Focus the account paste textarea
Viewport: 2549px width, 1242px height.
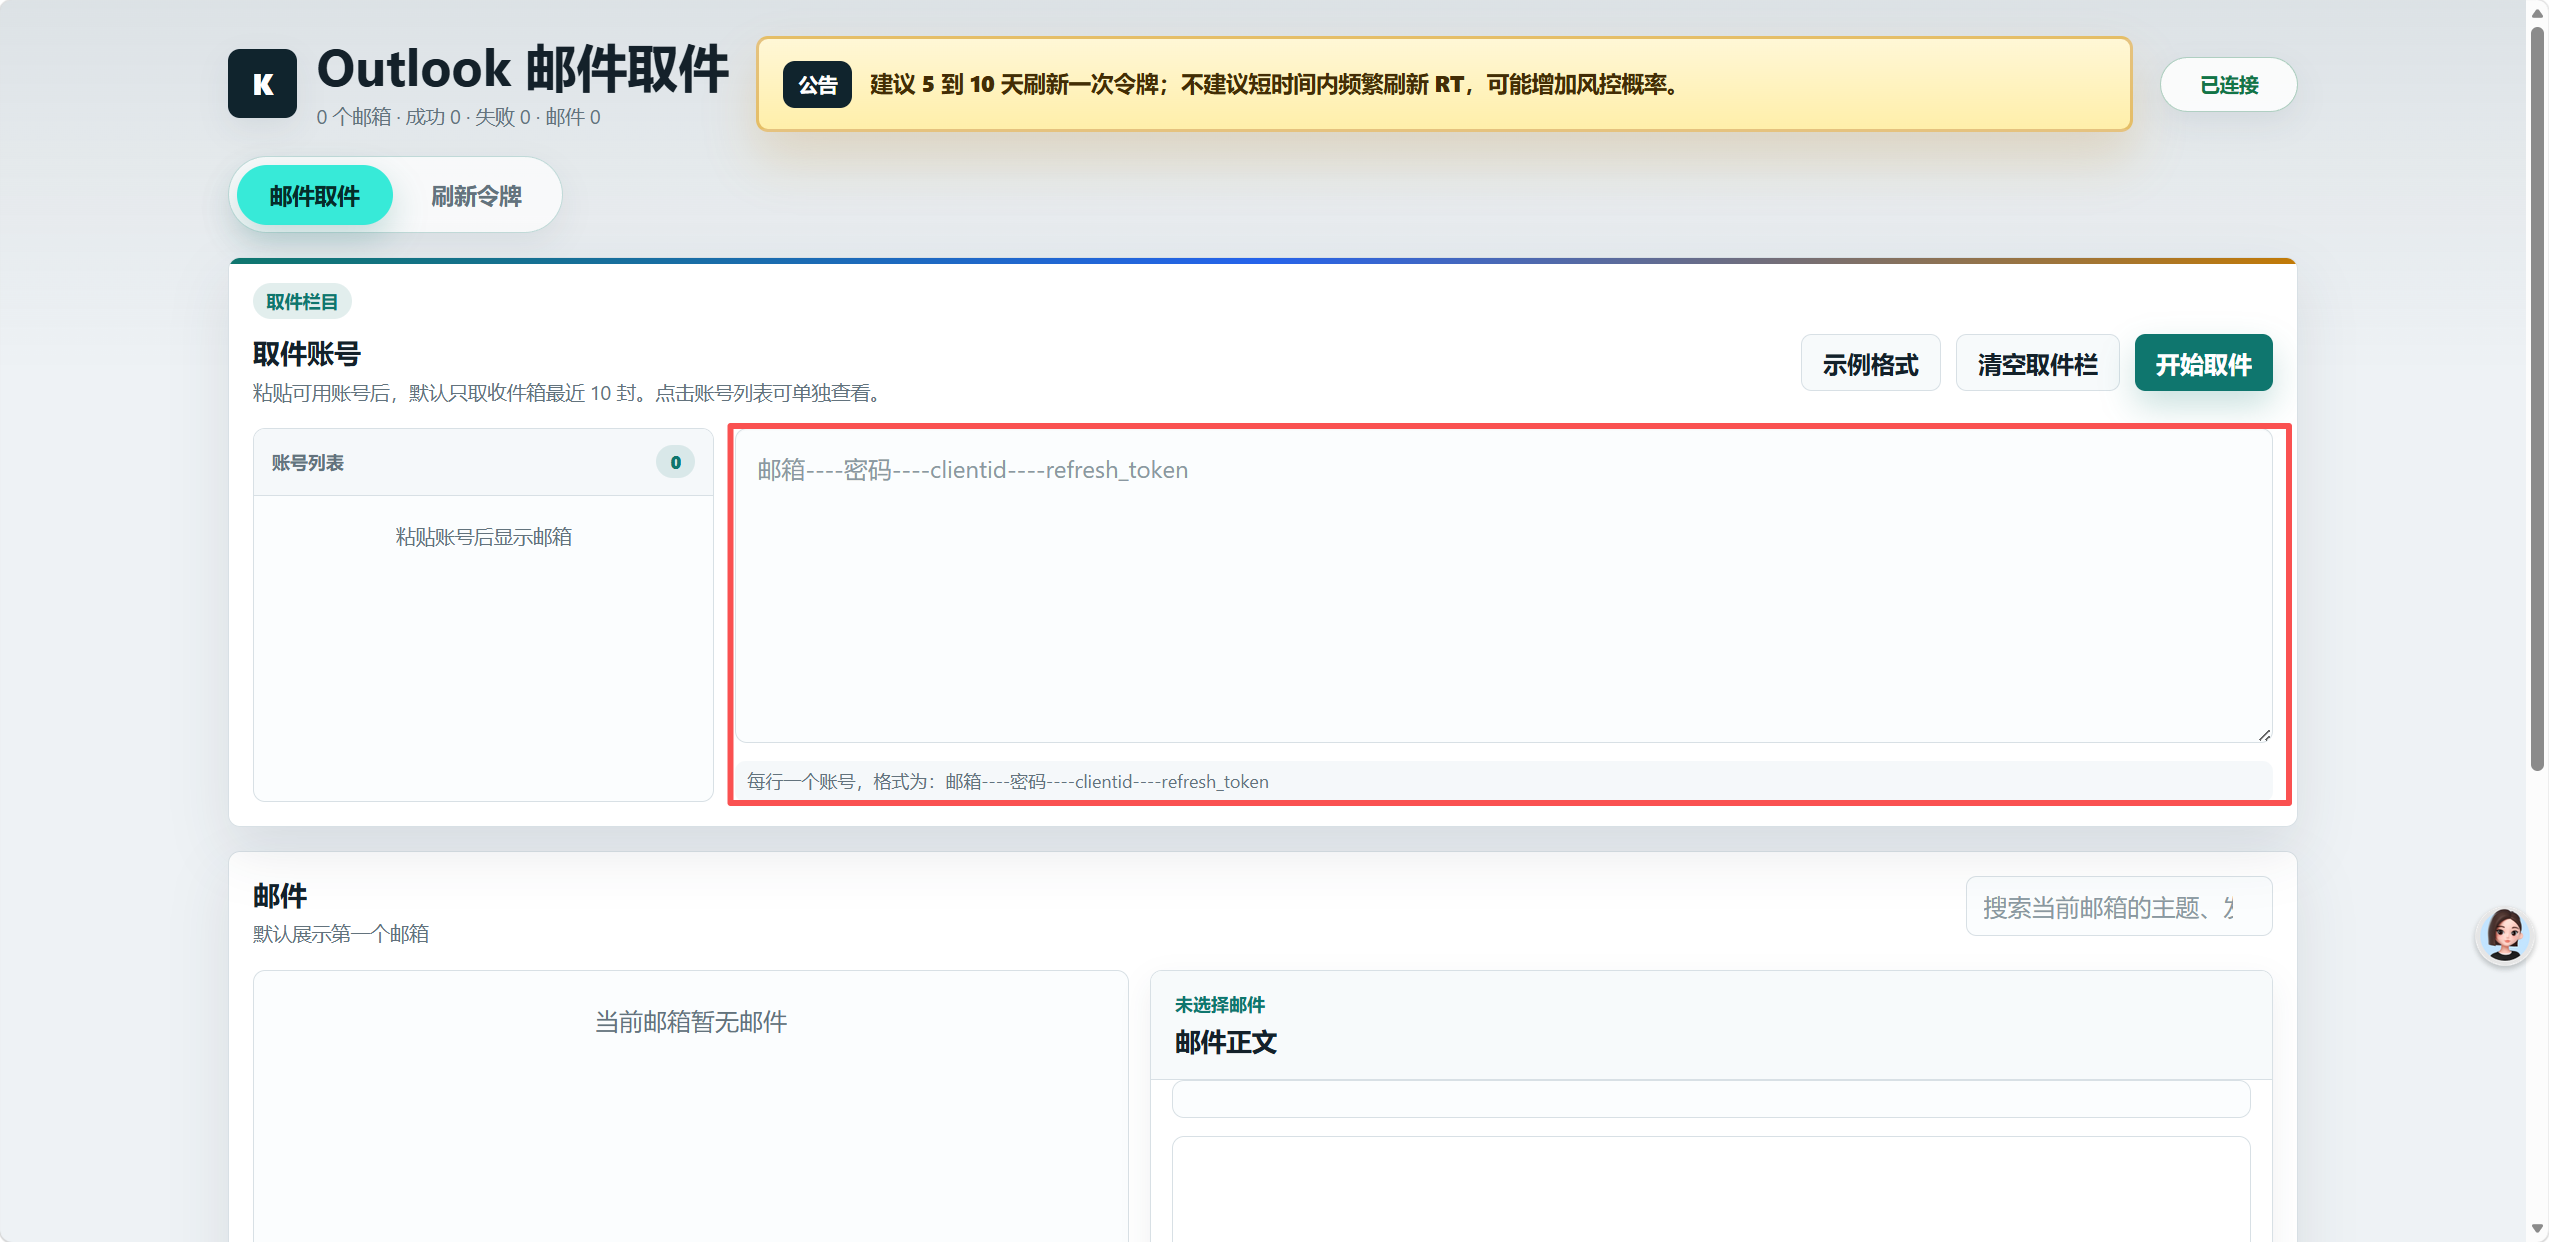pyautogui.click(x=1504, y=587)
